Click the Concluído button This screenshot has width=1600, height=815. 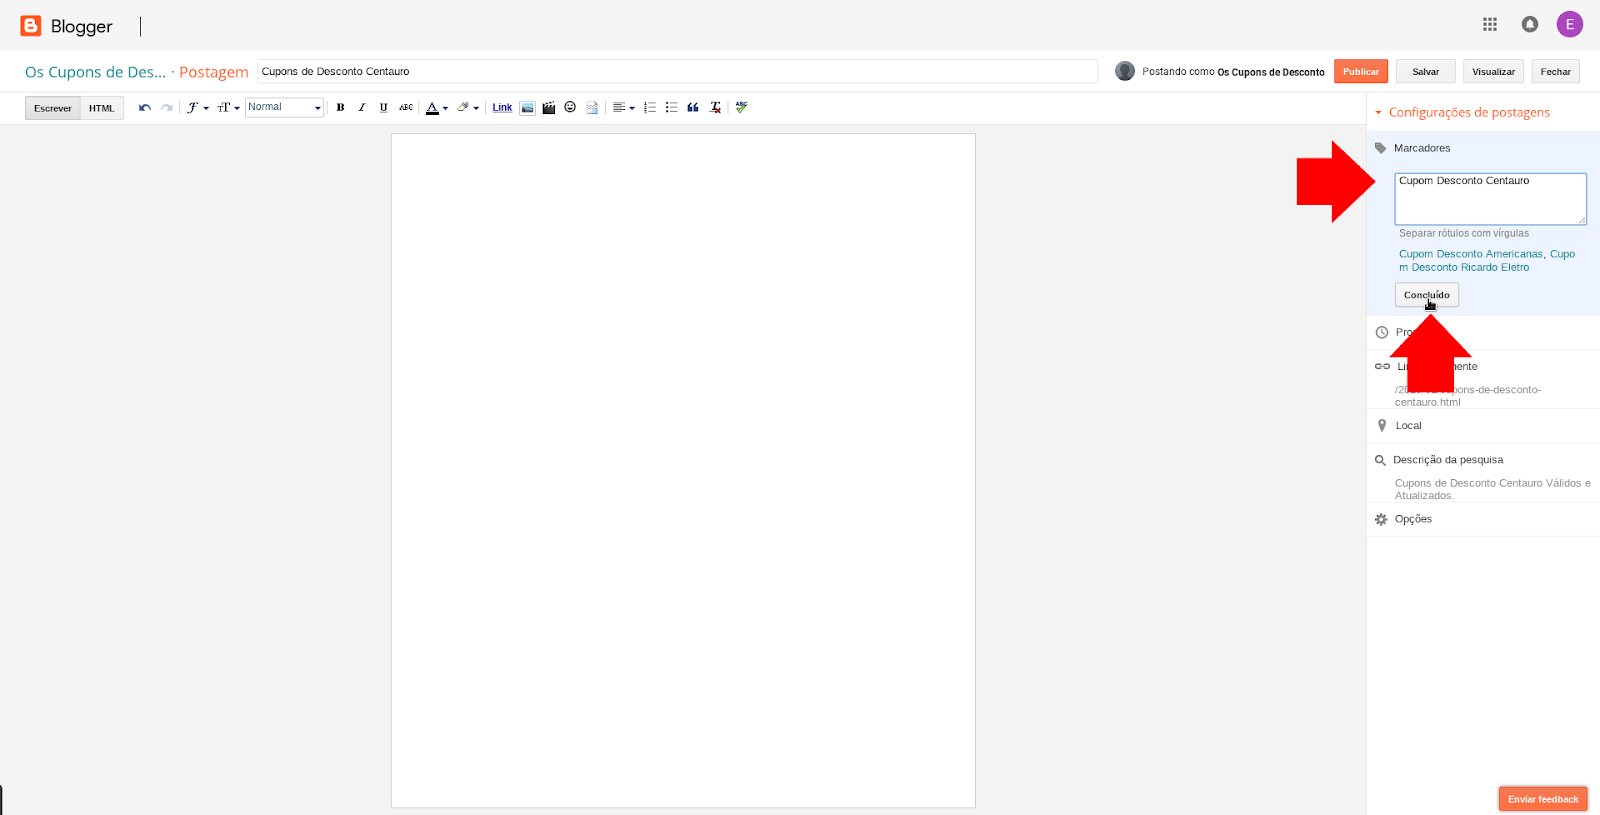(1427, 295)
